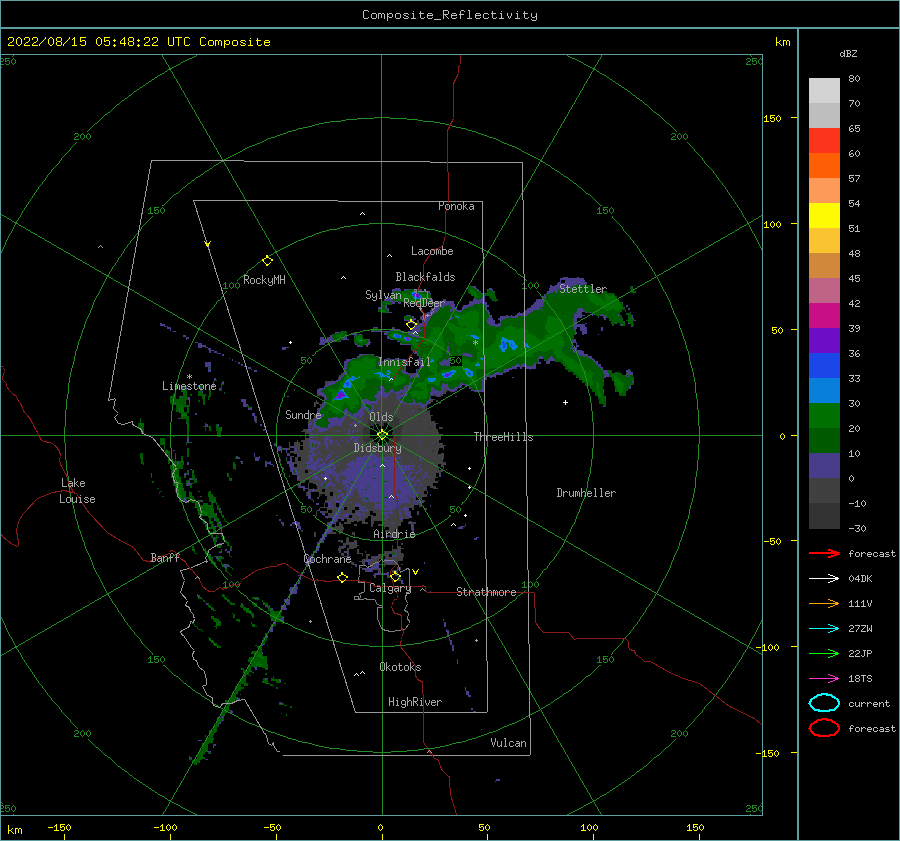Select the bright green 20-30 dBZ swatch
This screenshot has width=900, height=841.
[x=824, y=415]
